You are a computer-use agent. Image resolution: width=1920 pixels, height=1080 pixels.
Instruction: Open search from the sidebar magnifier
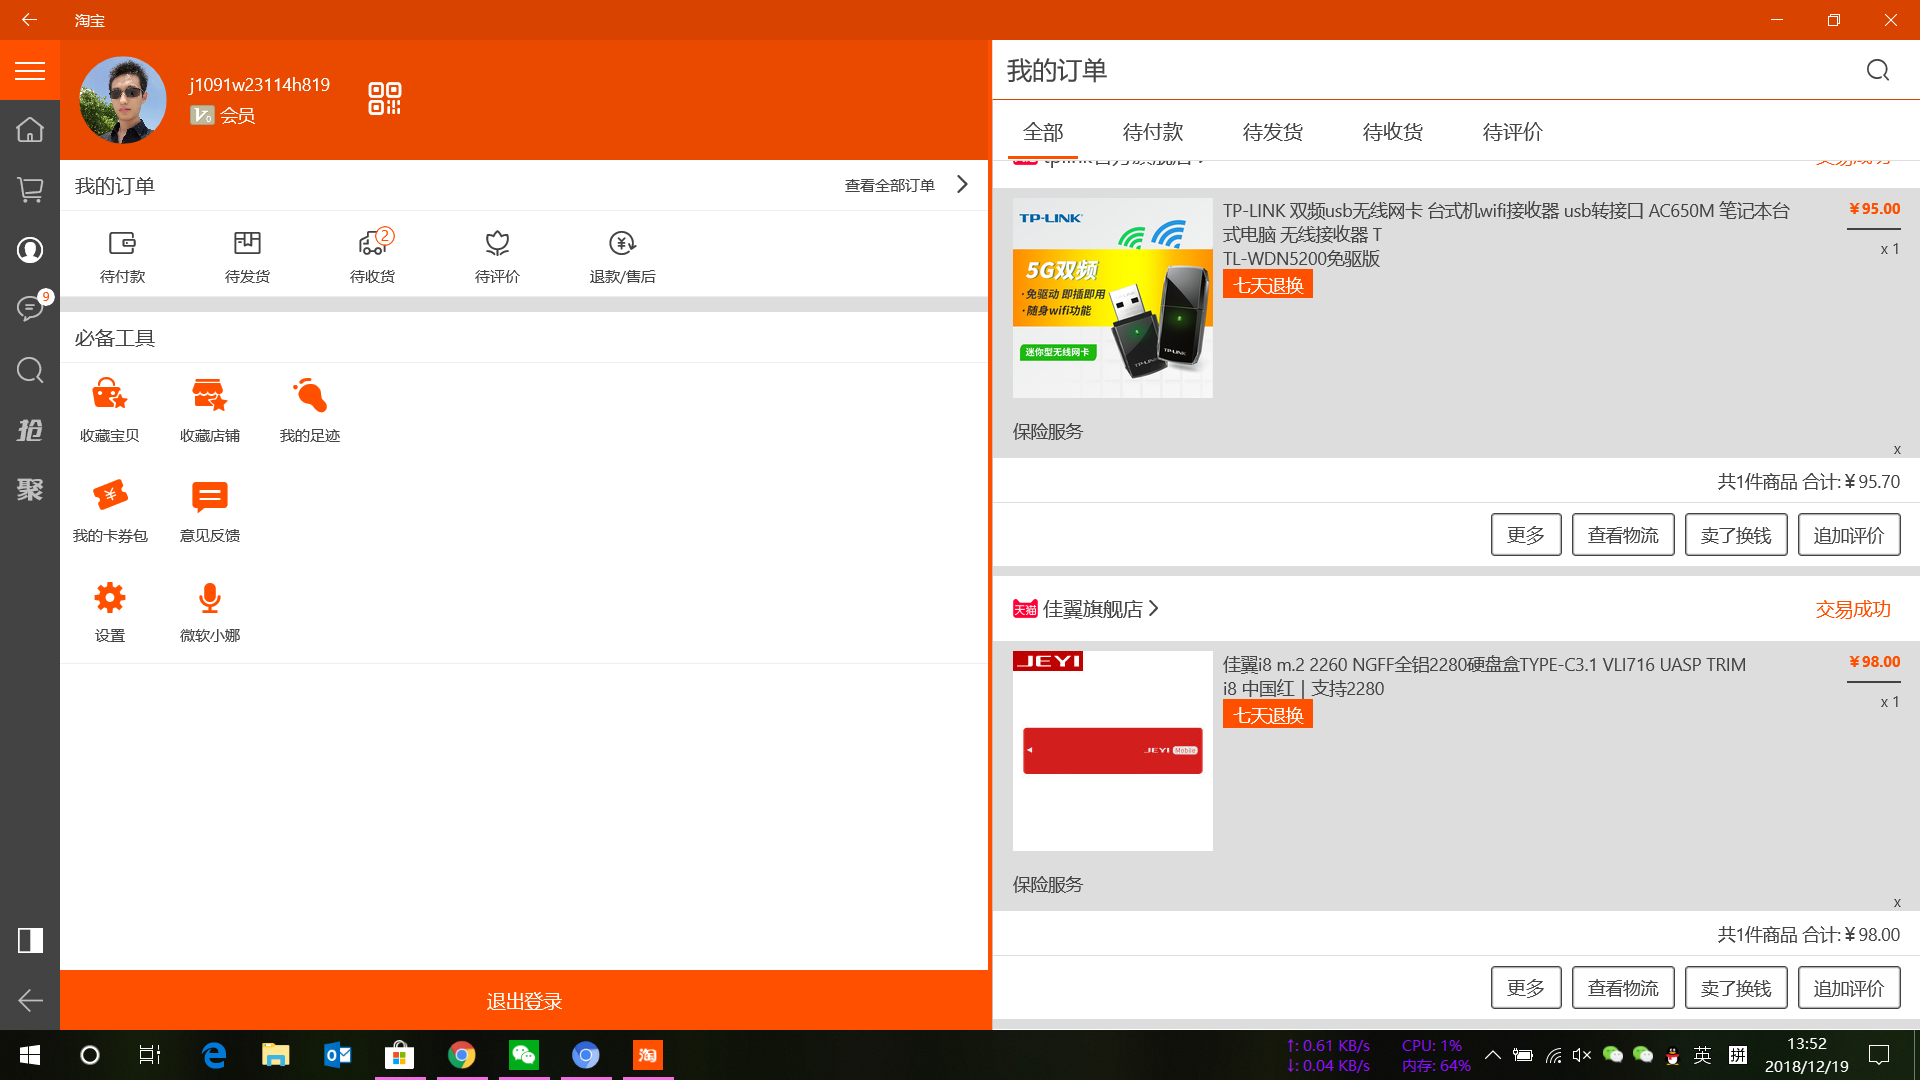tap(30, 370)
